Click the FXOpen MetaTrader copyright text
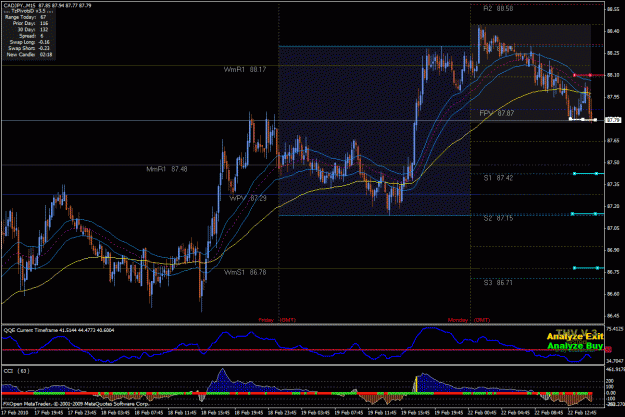The image size is (625, 417). coord(76,403)
